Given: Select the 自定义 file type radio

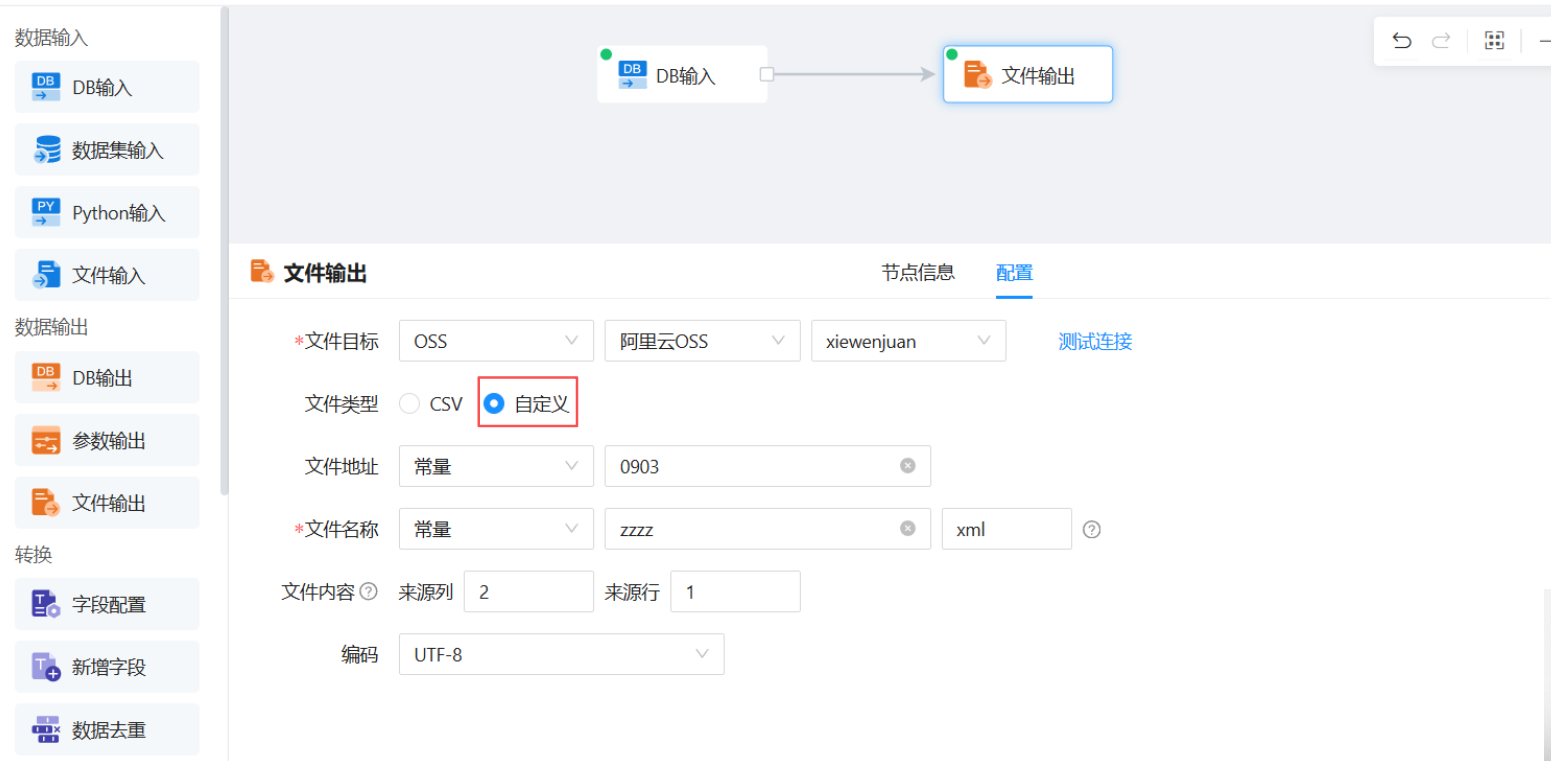Looking at the screenshot, I should 494,404.
